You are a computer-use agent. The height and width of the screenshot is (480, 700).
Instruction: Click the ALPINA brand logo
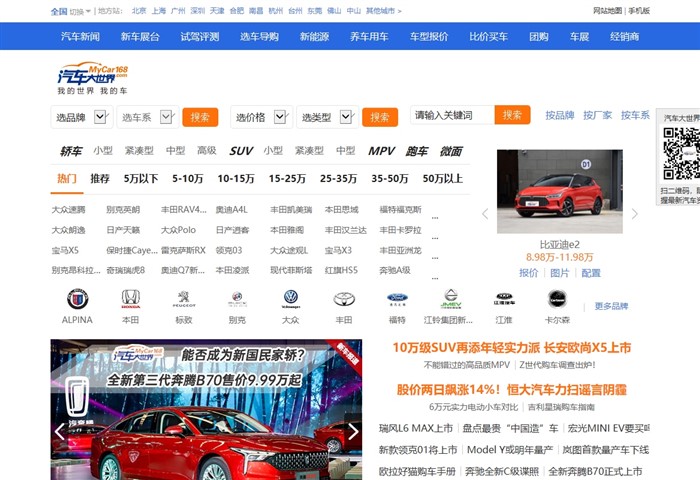coord(77,299)
